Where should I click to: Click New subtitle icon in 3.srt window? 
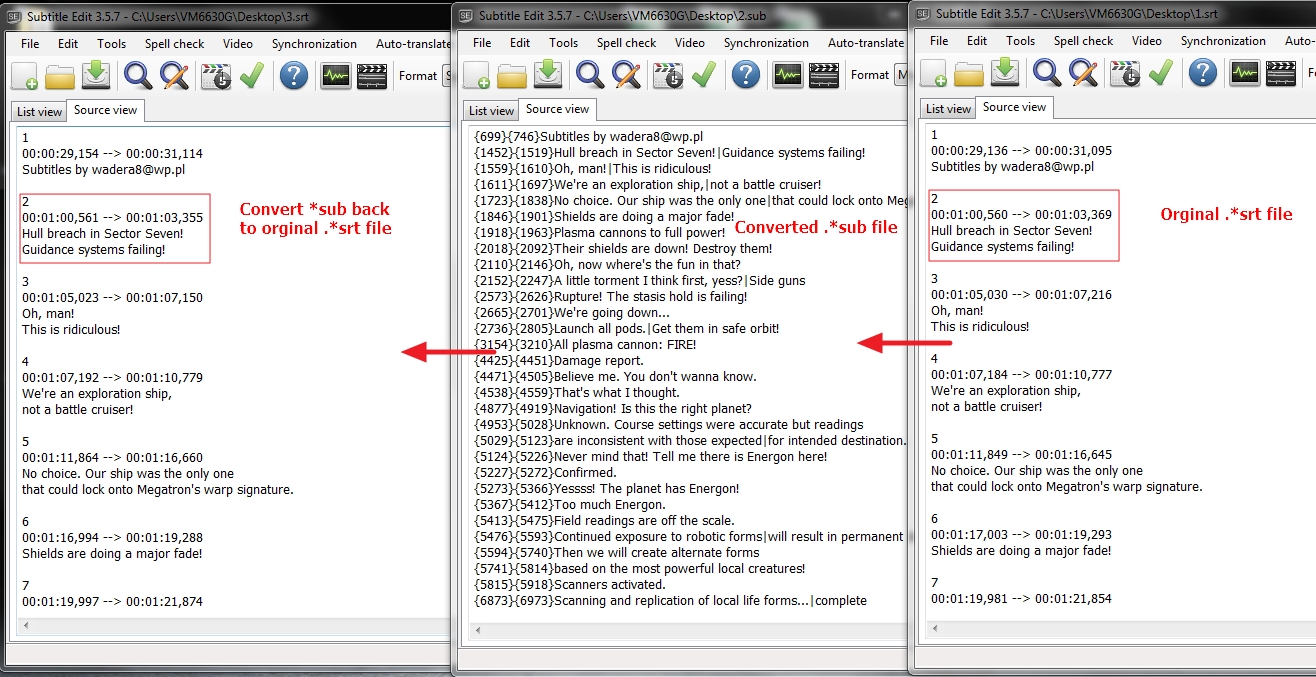25,76
